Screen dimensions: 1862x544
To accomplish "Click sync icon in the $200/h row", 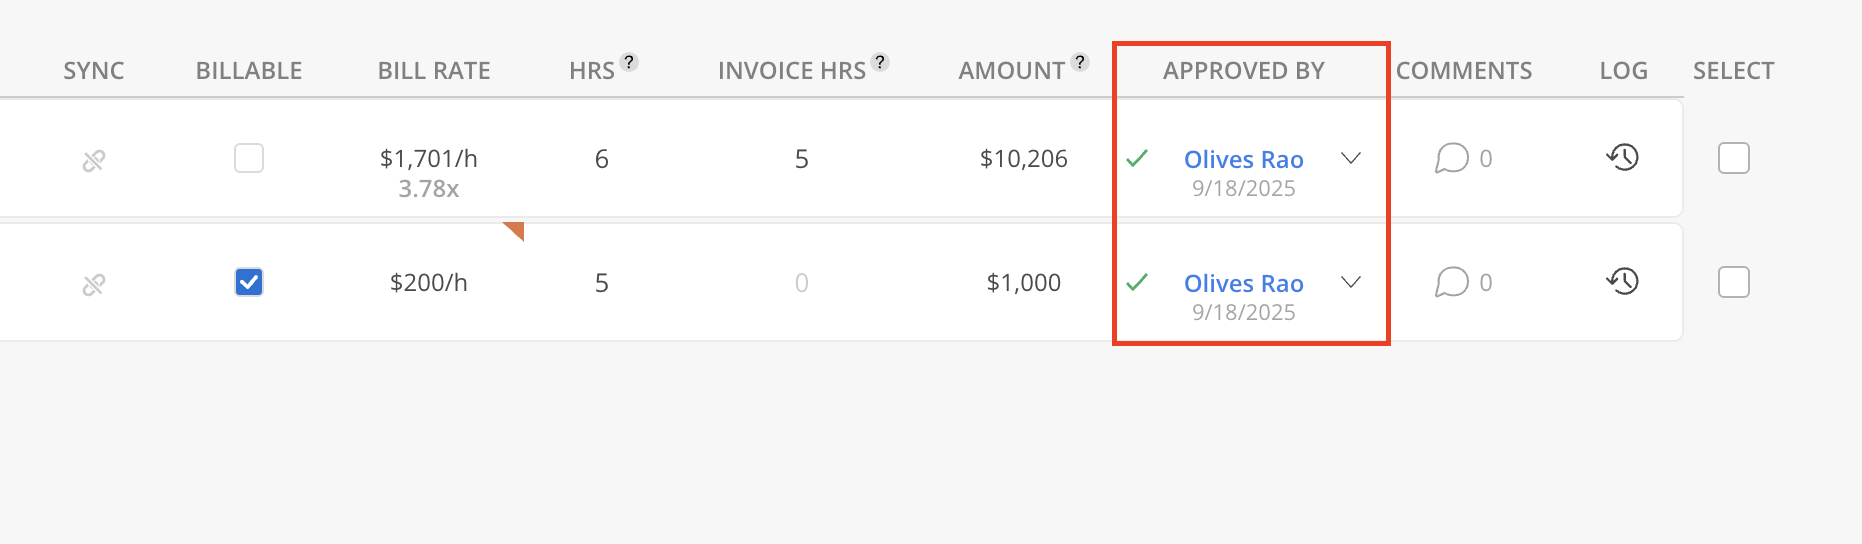I will (94, 285).
